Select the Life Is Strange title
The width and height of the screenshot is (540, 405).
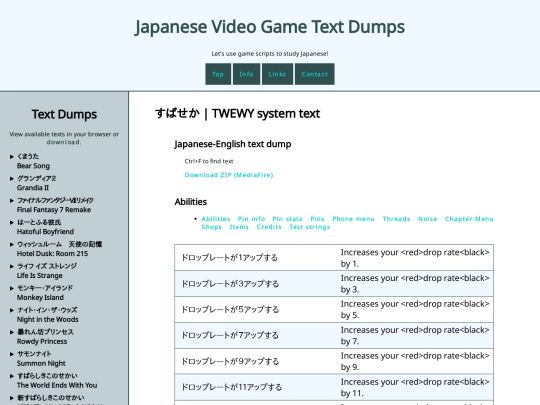[47, 271]
